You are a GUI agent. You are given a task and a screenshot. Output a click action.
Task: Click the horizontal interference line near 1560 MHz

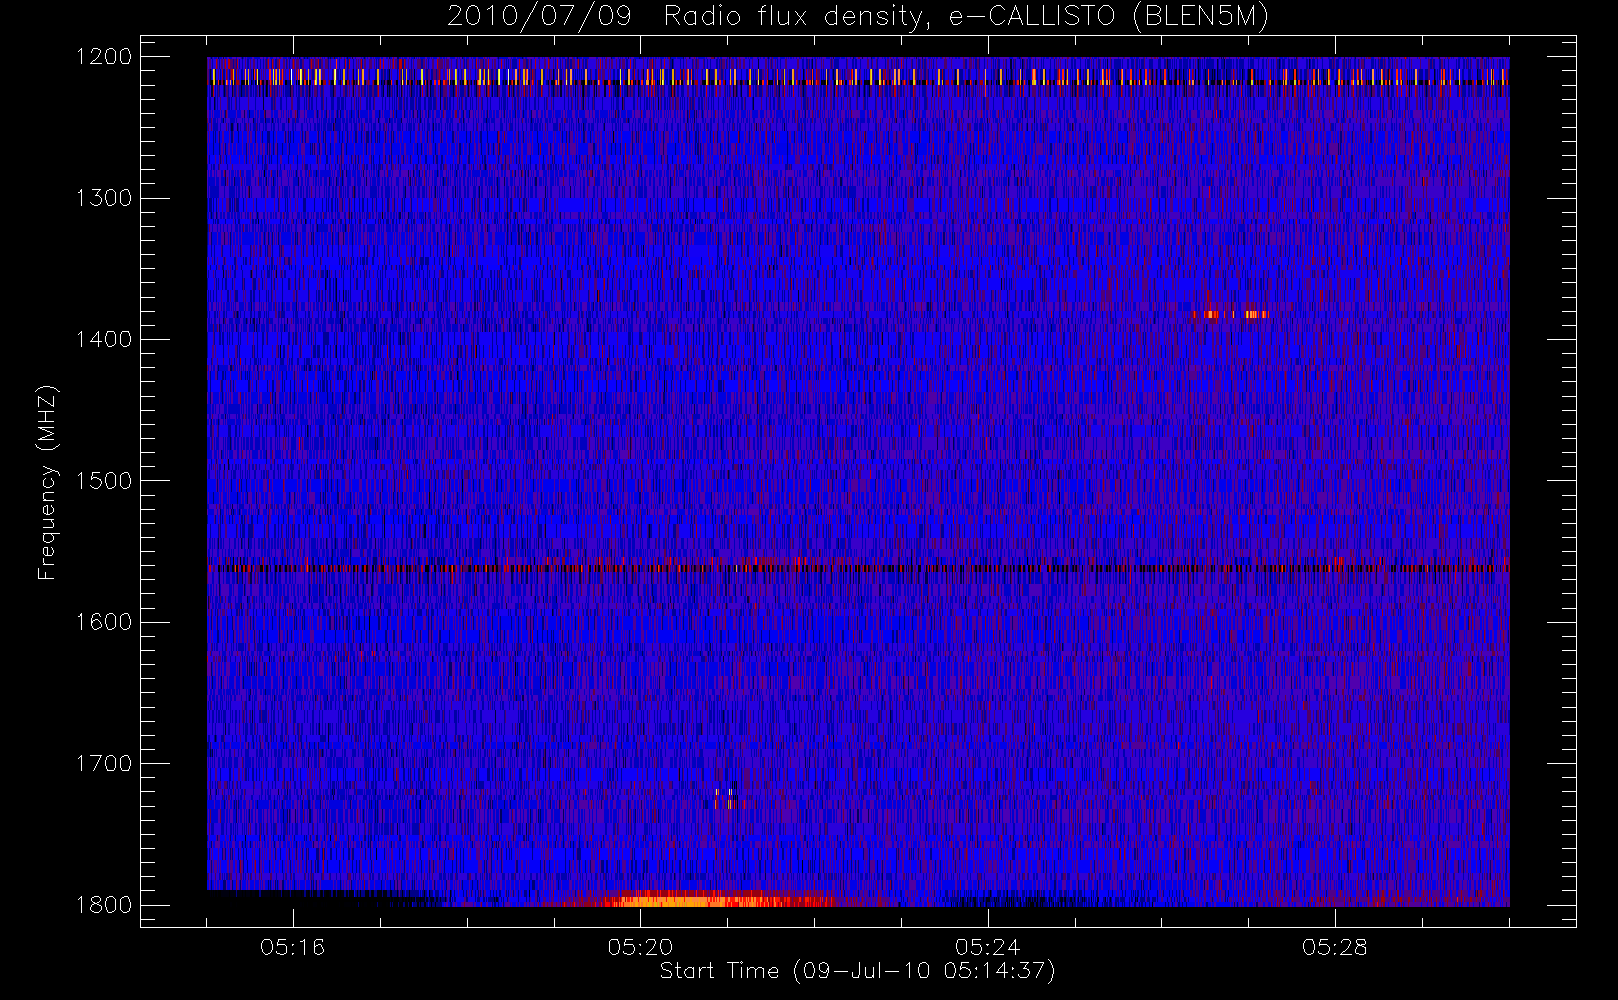pyautogui.click(x=858, y=567)
